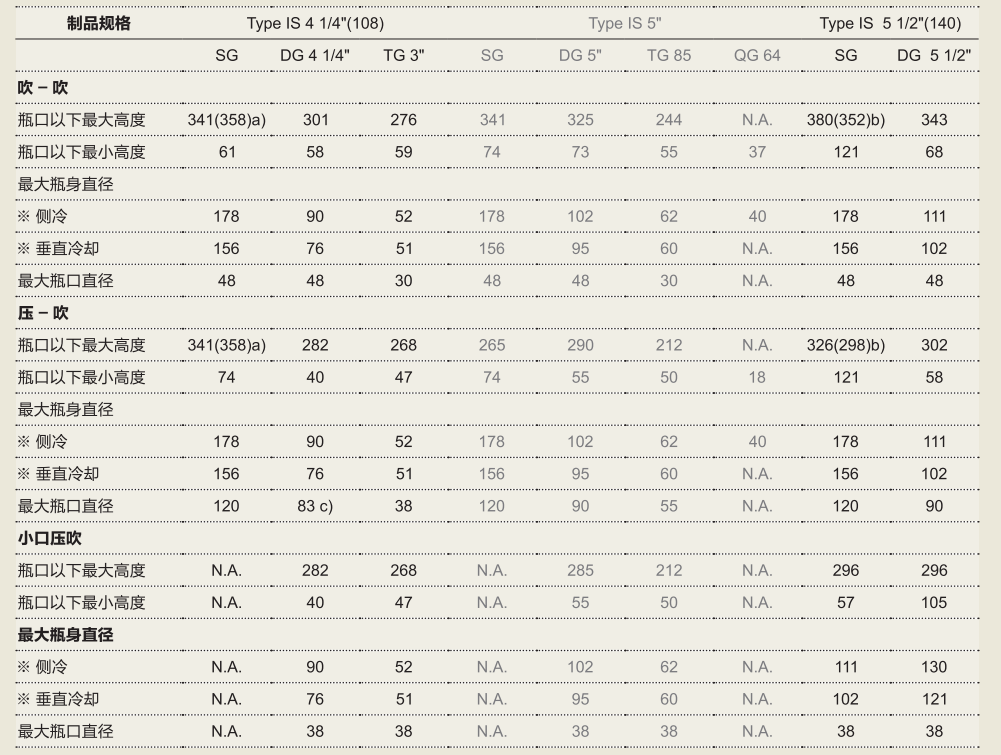Select the 83 c) cell value

[315, 506]
